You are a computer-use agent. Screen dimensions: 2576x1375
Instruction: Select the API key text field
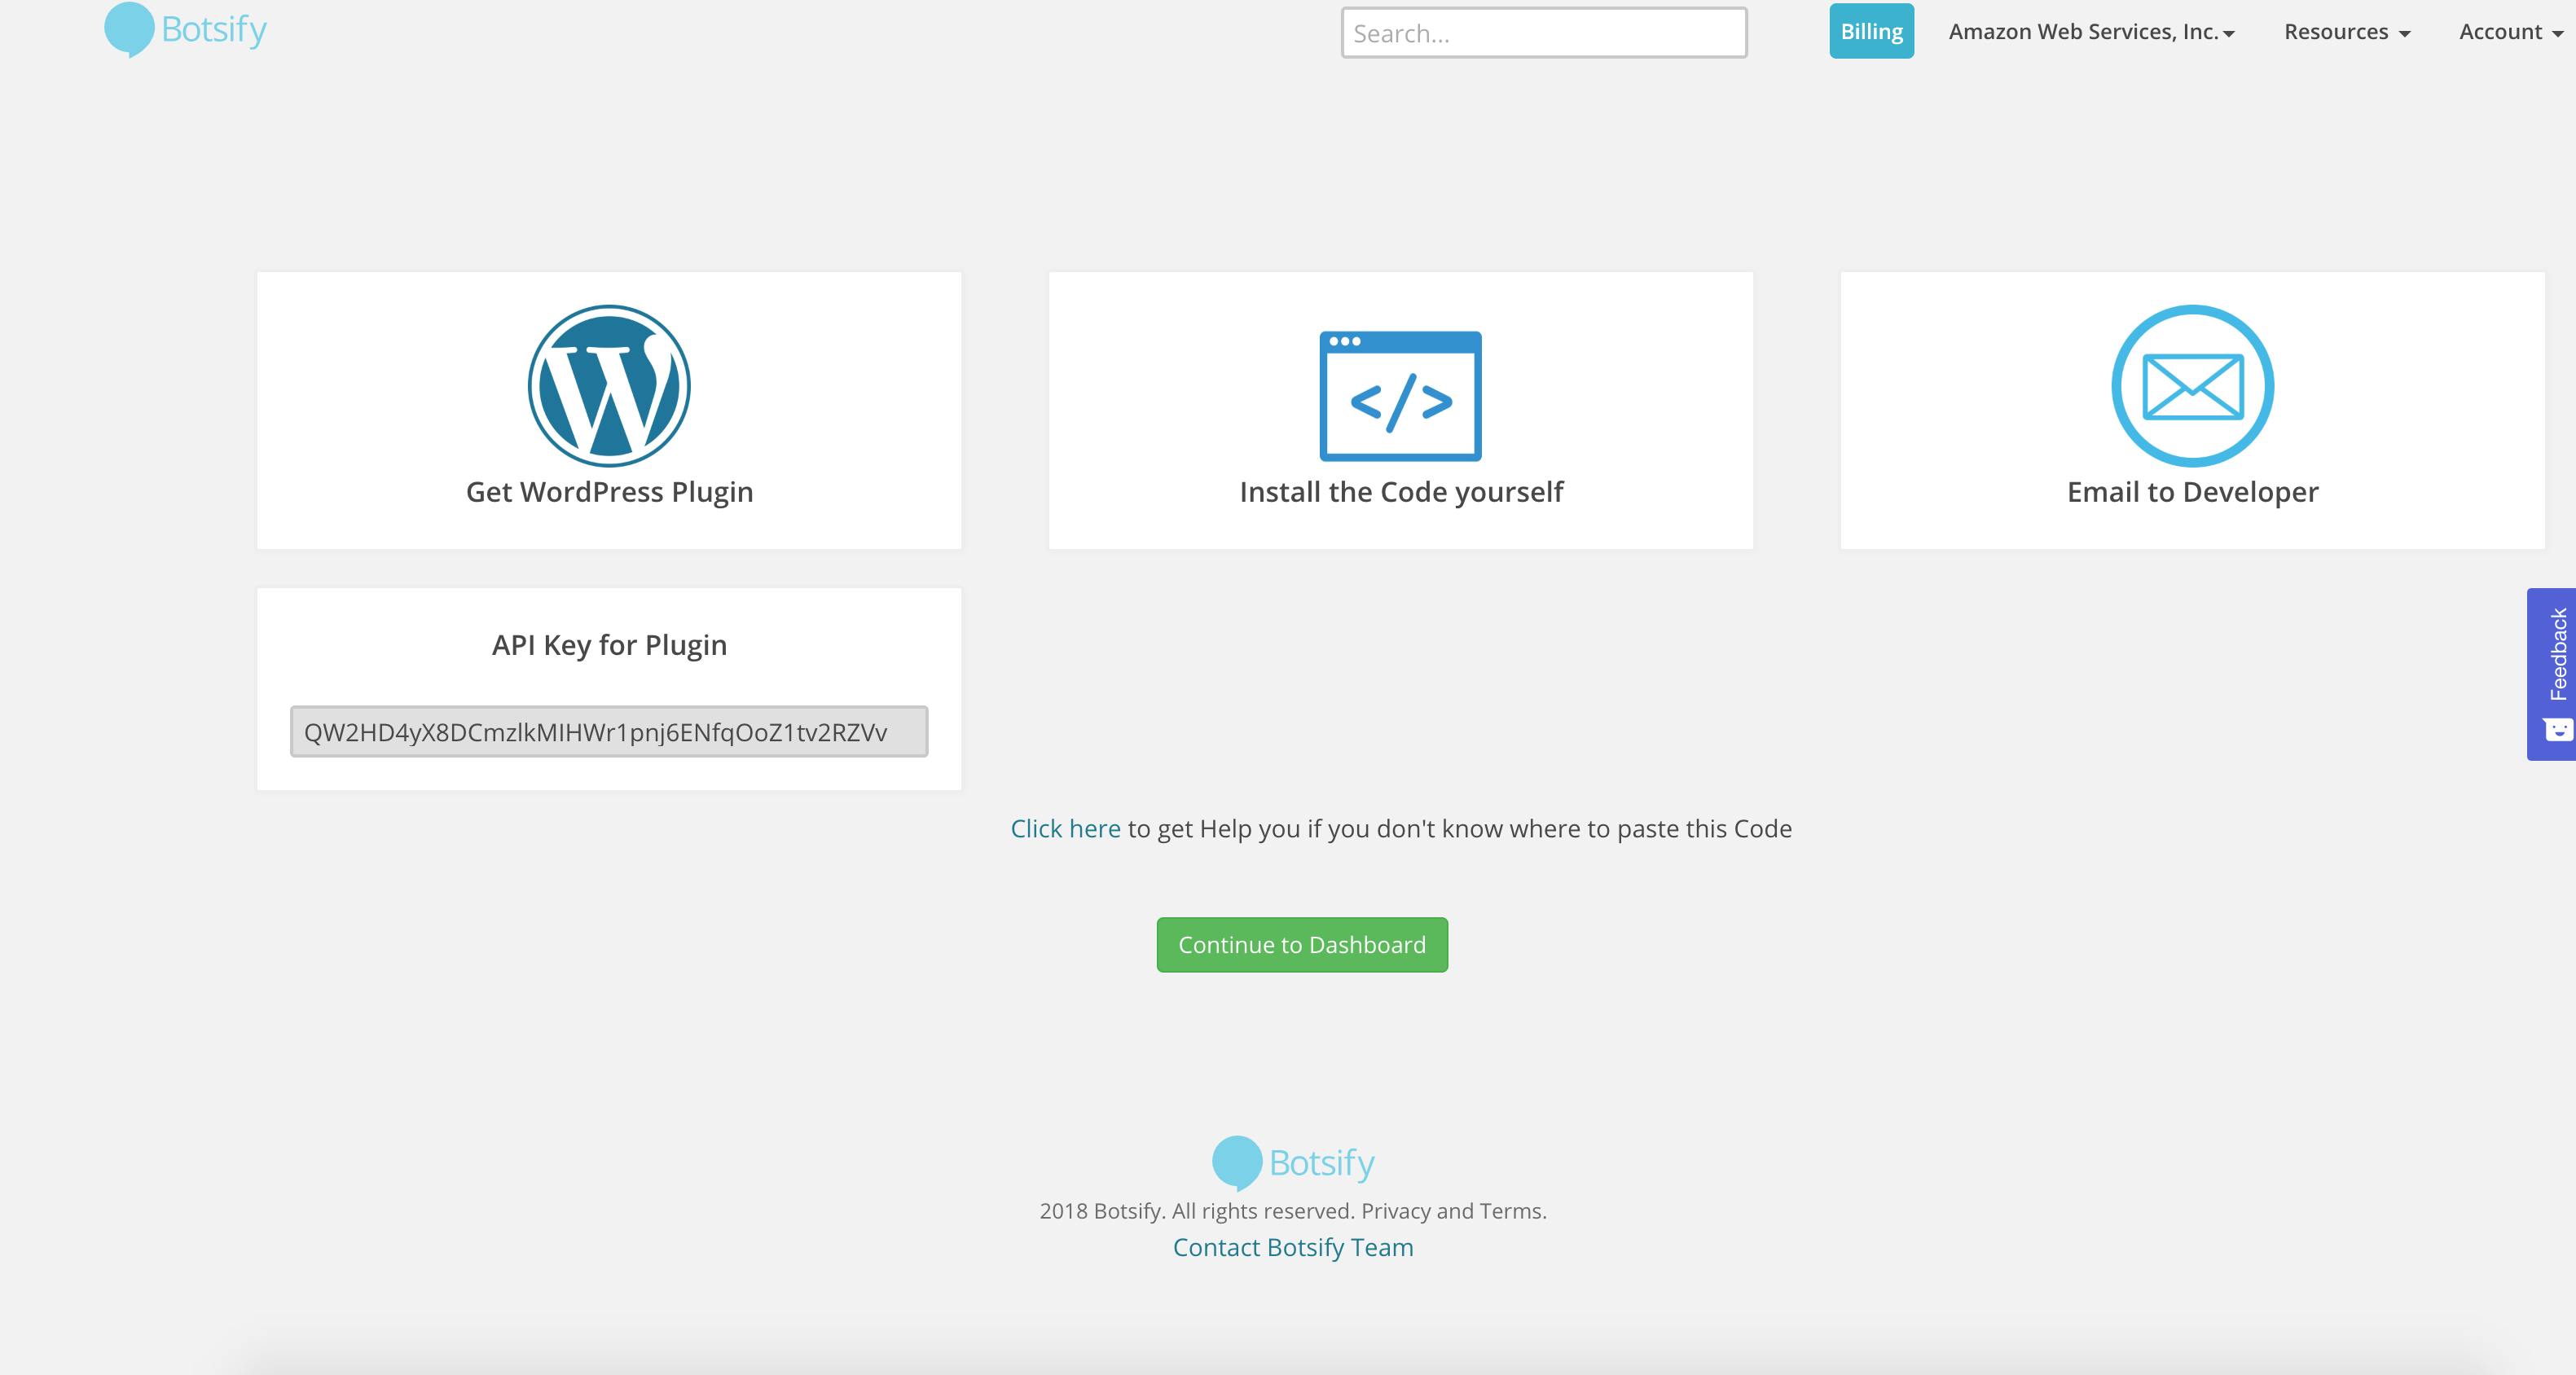[x=609, y=732]
